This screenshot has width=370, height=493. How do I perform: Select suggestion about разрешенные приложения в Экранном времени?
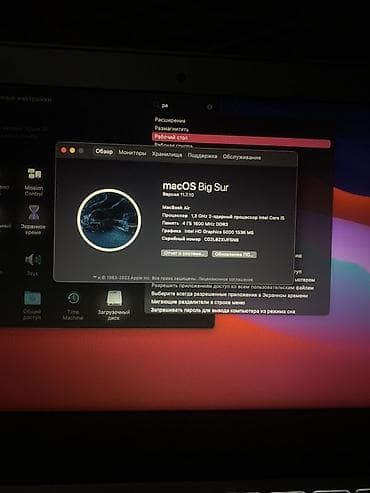(229, 295)
